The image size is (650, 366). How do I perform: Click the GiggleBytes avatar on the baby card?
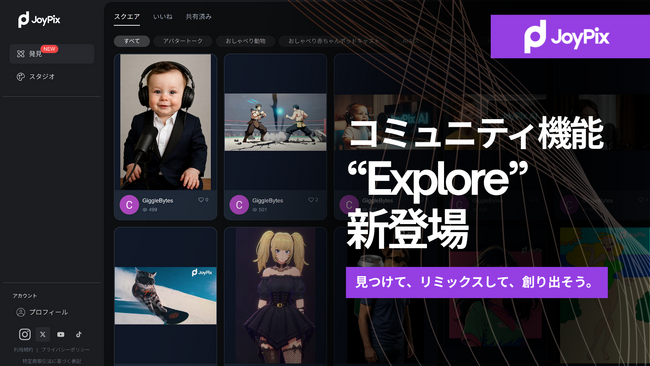coord(129,204)
